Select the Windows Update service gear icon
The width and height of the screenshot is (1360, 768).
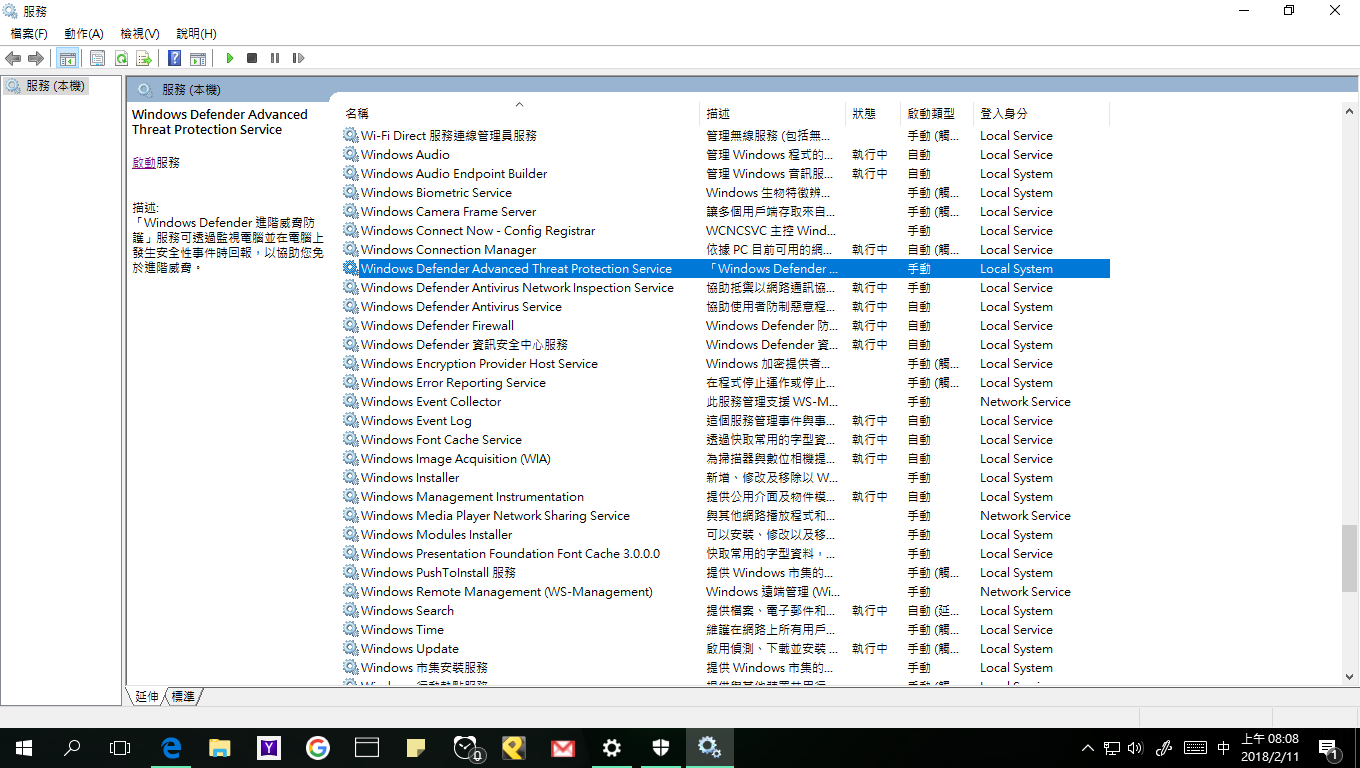coord(350,648)
